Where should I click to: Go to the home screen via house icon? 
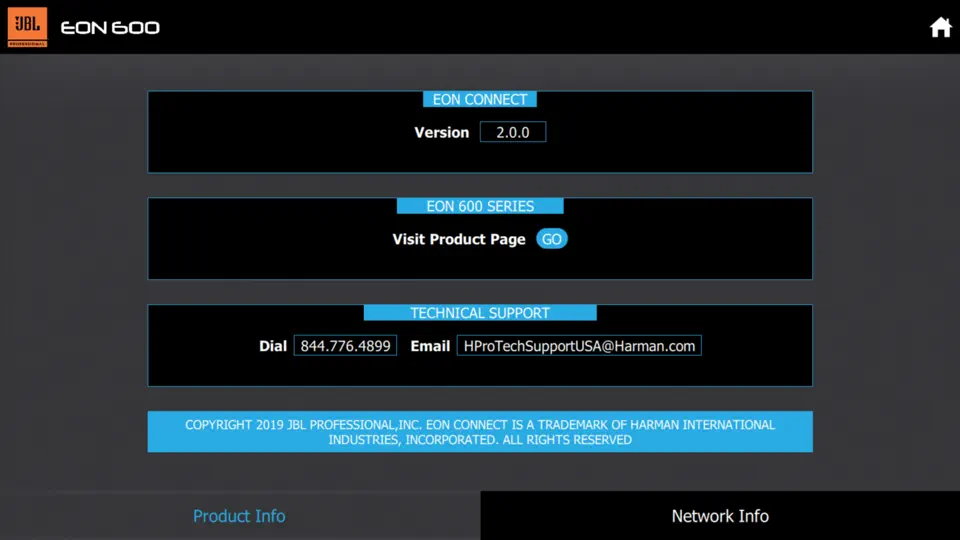[940, 27]
